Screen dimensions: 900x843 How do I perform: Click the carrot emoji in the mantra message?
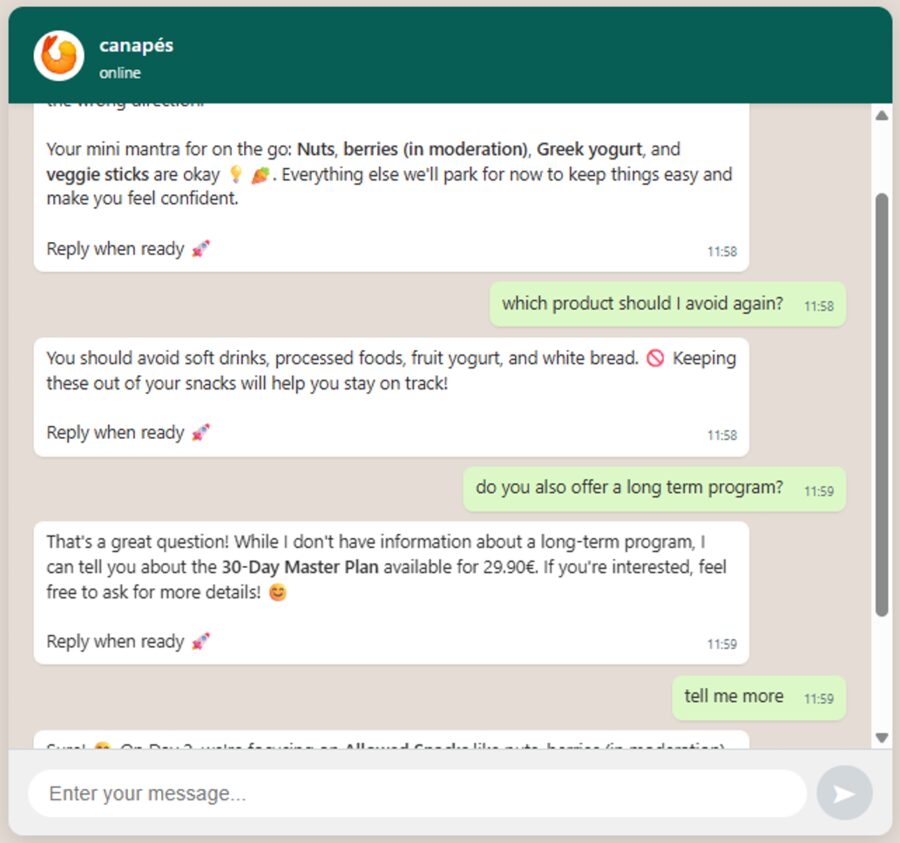coord(260,174)
